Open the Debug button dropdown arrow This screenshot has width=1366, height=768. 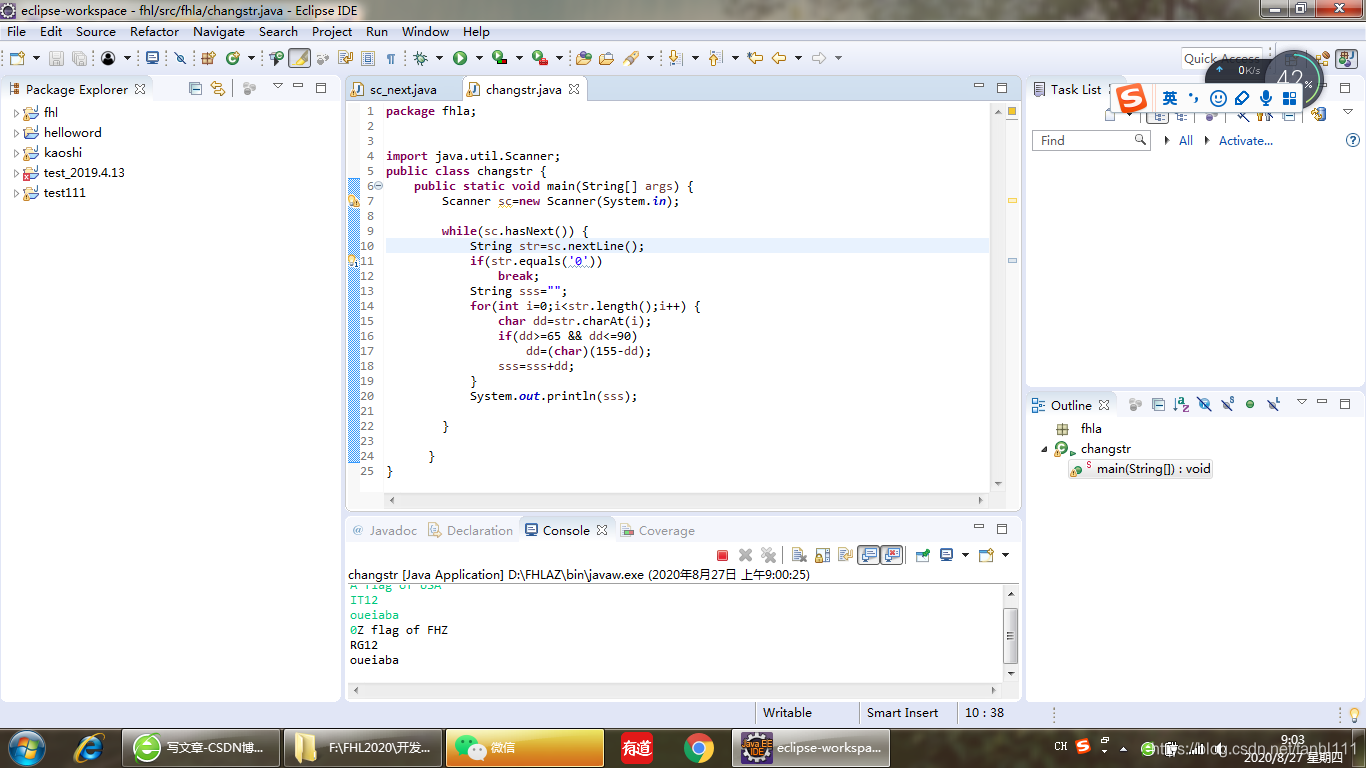(x=439, y=58)
